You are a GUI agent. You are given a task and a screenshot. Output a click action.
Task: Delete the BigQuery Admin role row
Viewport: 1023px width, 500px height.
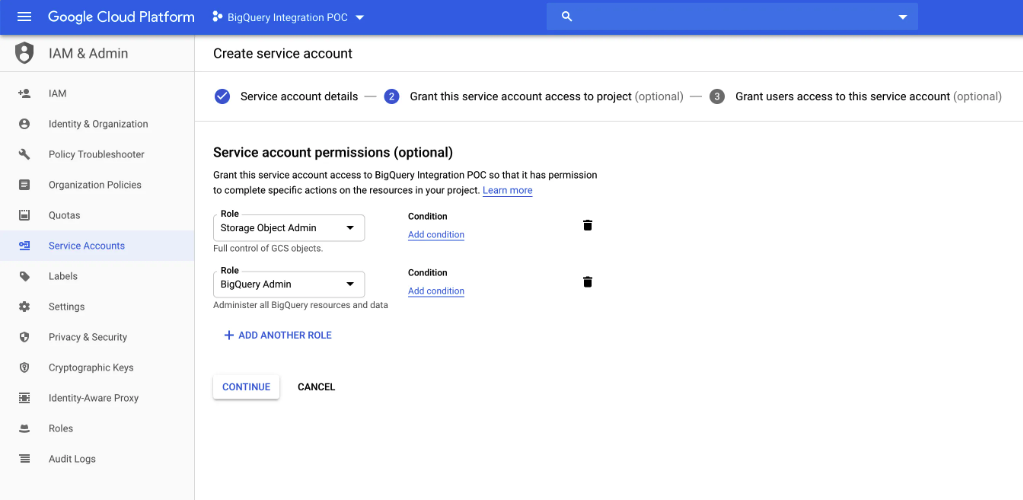588,282
